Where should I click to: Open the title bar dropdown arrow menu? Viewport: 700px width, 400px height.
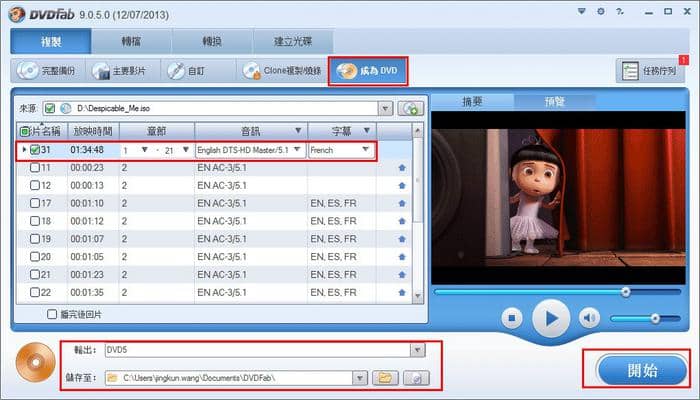click(581, 12)
